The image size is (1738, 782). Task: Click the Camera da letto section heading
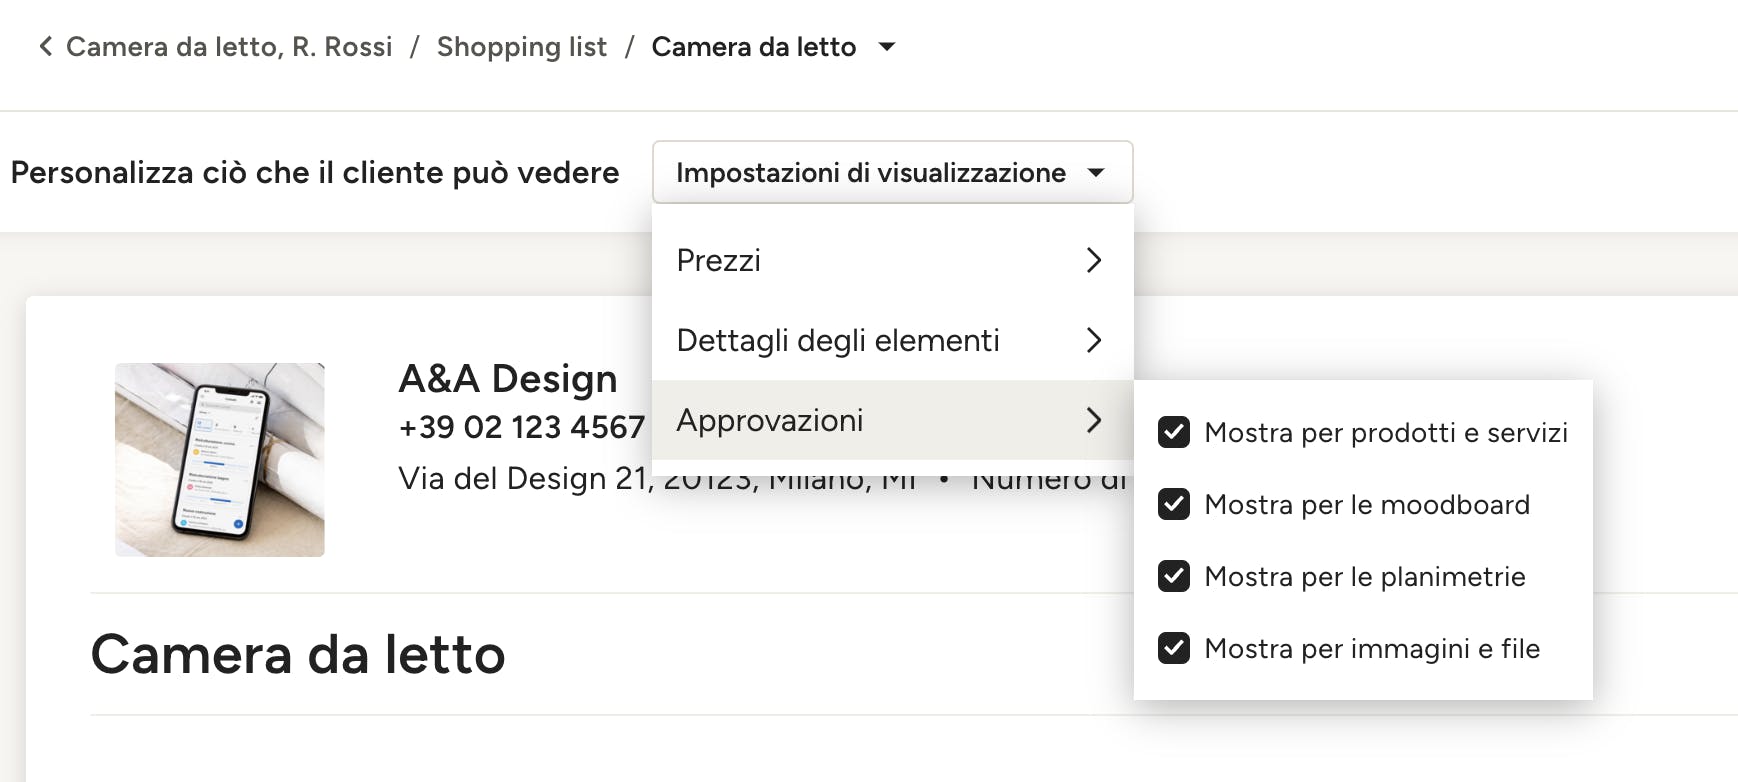click(298, 654)
